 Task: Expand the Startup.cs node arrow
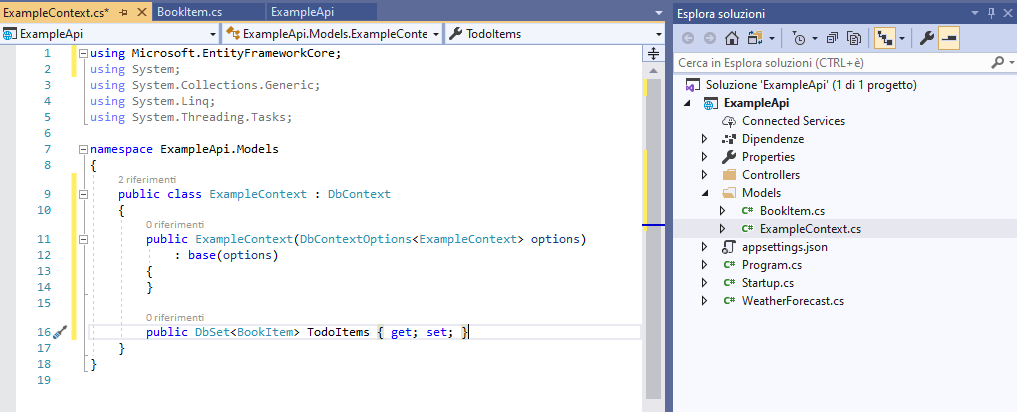click(x=705, y=283)
